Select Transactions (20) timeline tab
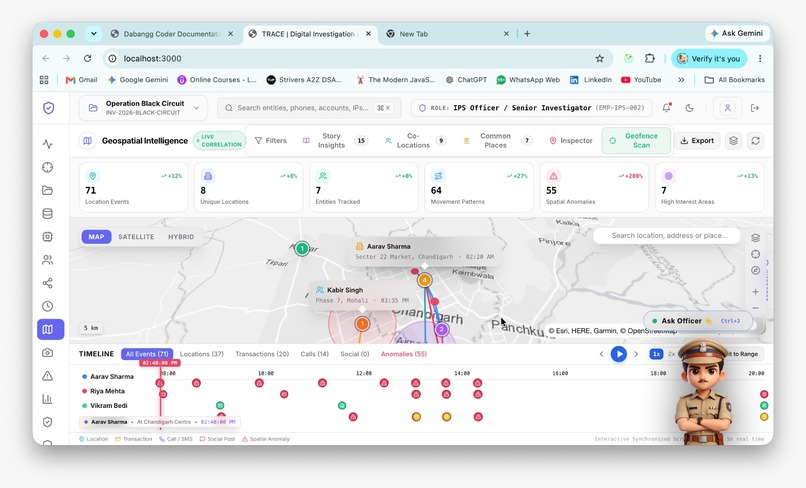The image size is (806, 488). (262, 354)
